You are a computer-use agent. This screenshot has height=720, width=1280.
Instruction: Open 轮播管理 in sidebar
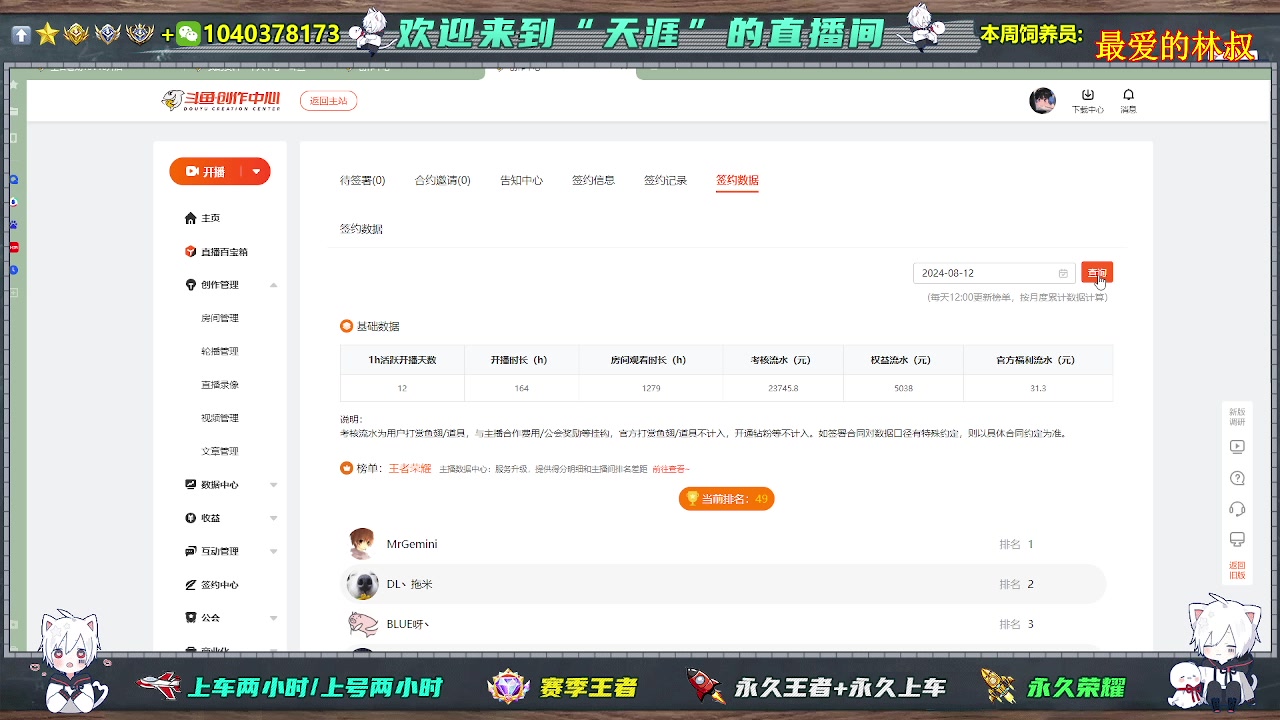(x=220, y=351)
